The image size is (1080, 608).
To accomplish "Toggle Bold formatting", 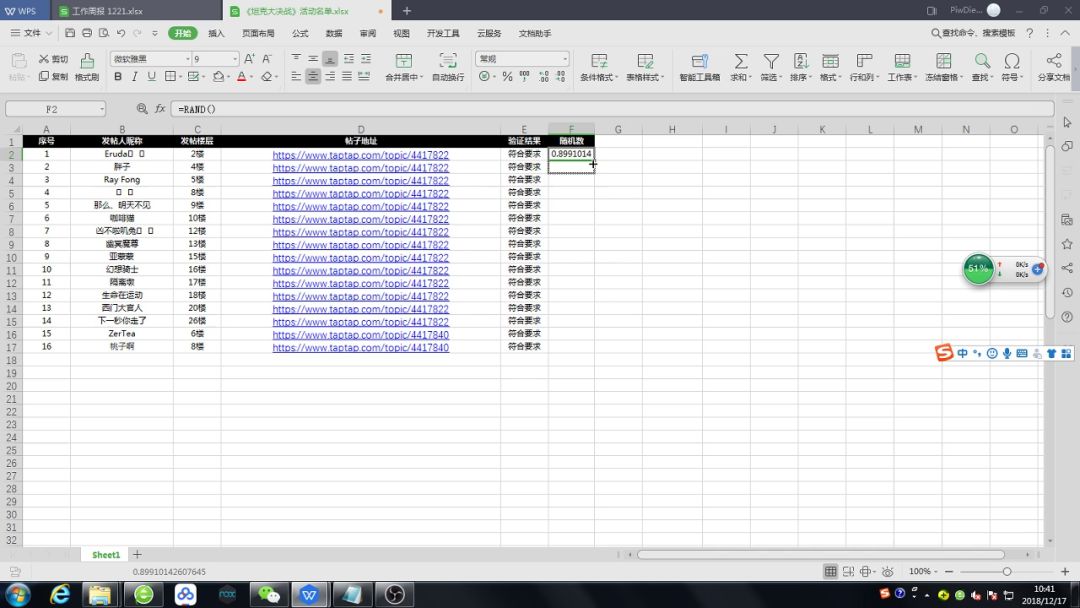I will click(x=117, y=77).
